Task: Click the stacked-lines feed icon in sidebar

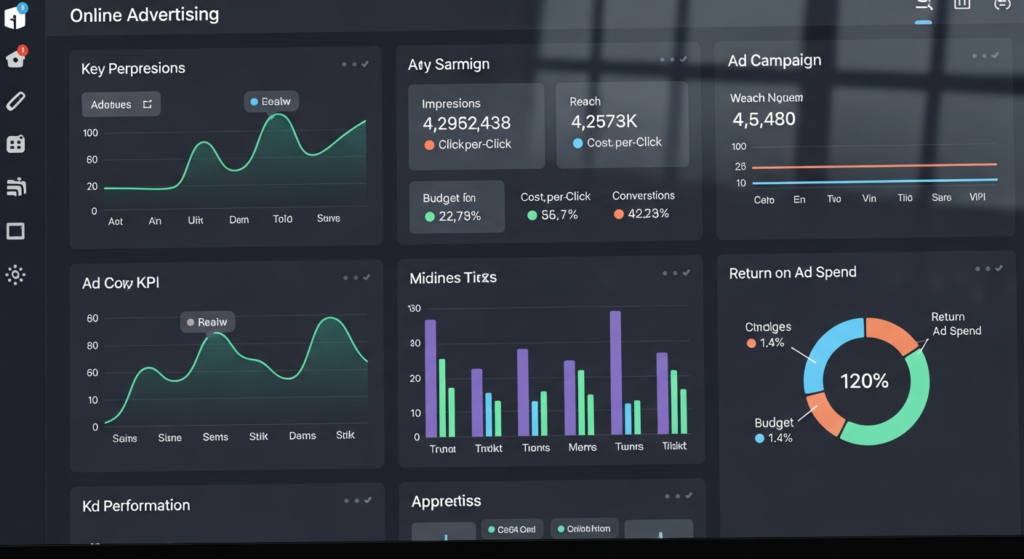Action: coord(15,187)
